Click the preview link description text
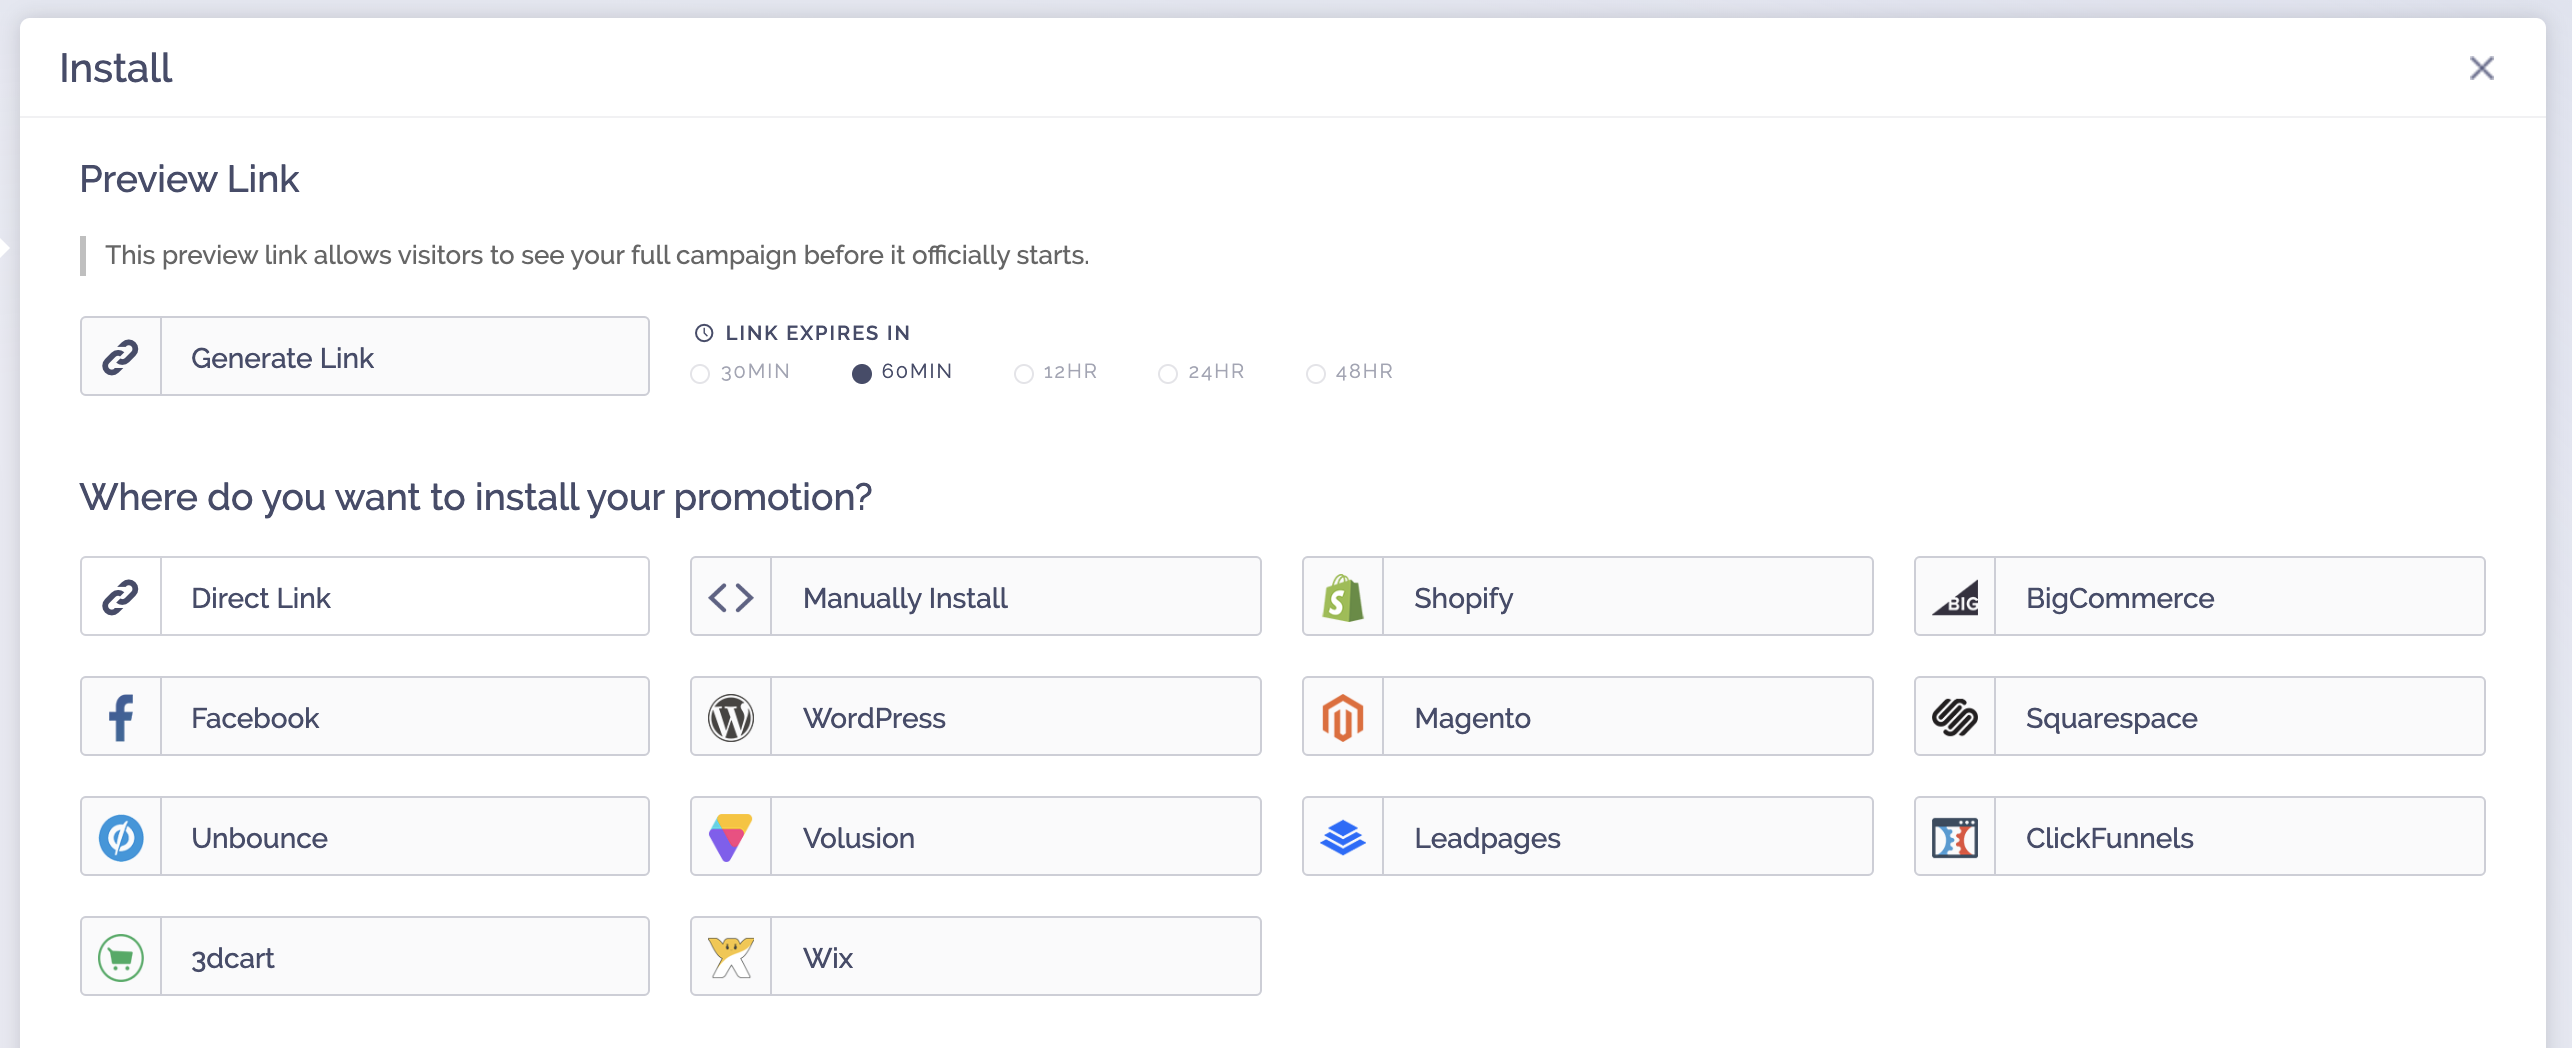This screenshot has height=1048, width=2572. coord(597,255)
